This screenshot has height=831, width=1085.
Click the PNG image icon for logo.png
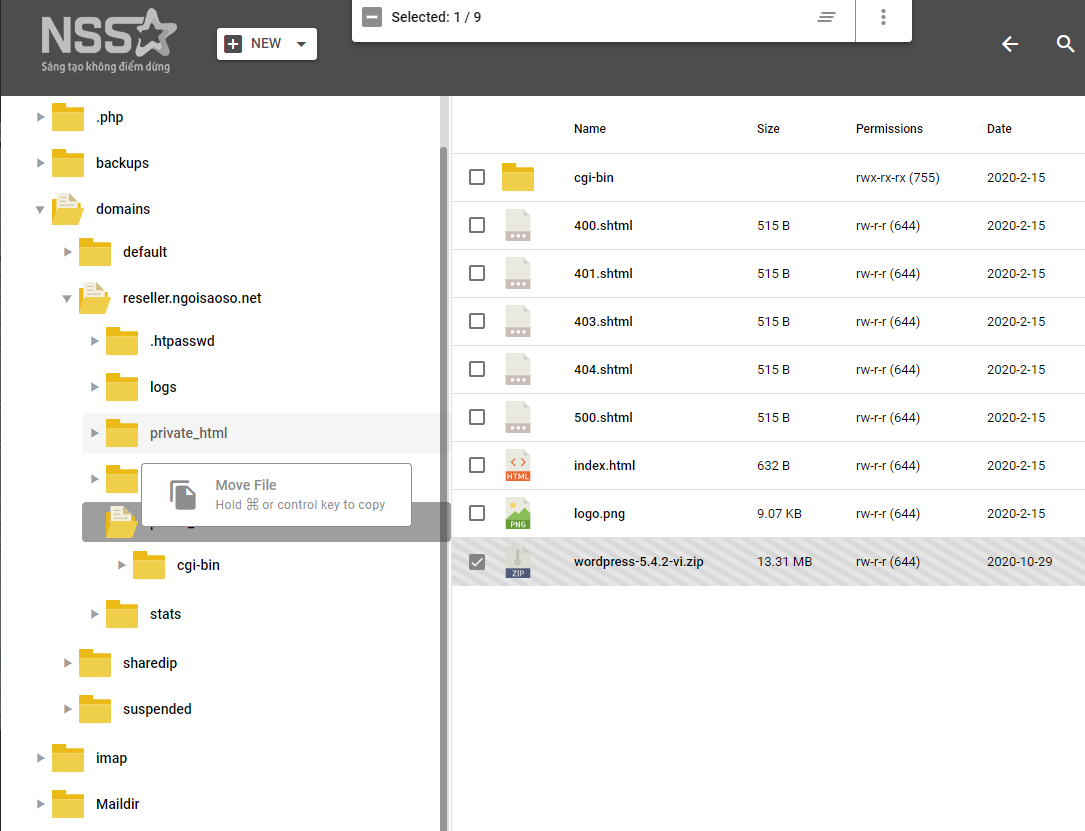pos(517,513)
